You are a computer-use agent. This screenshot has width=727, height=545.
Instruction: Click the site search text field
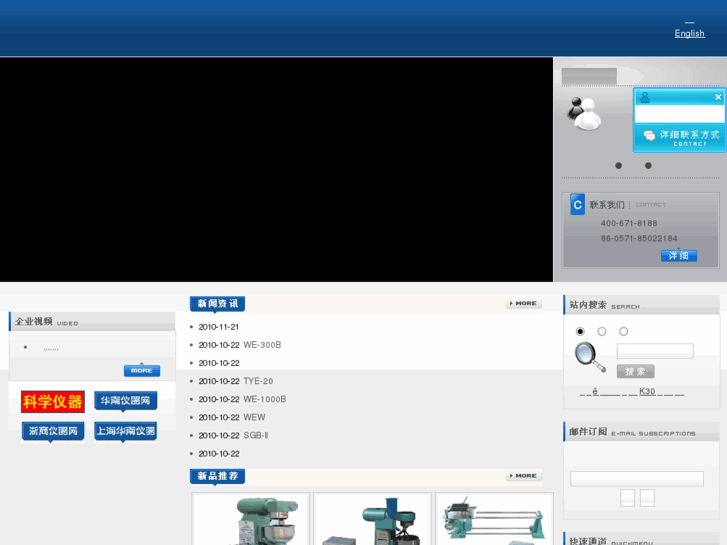(x=655, y=351)
